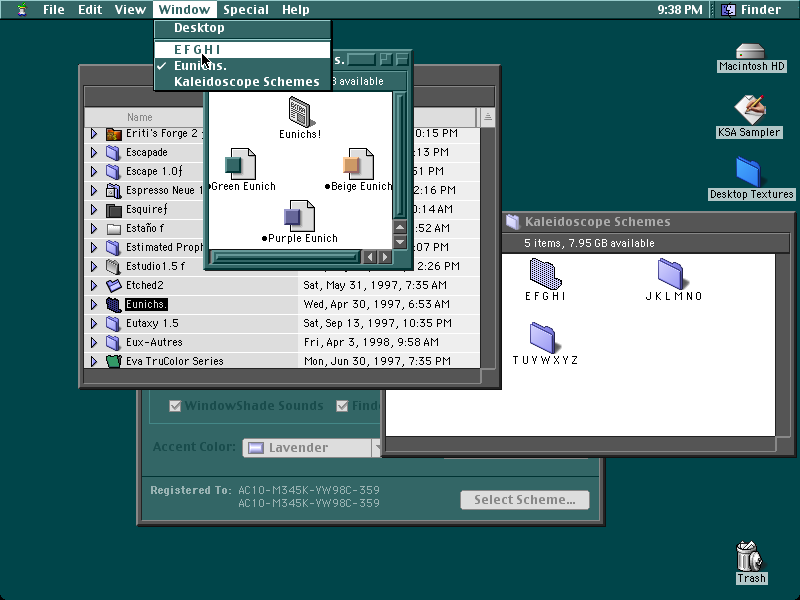Screen dimensions: 800x600
Task: Select the Green Eunich scheme icon
Action: pyautogui.click(x=240, y=164)
